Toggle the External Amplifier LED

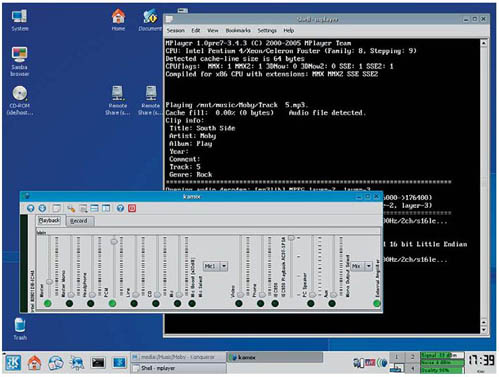pyautogui.click(x=377, y=303)
